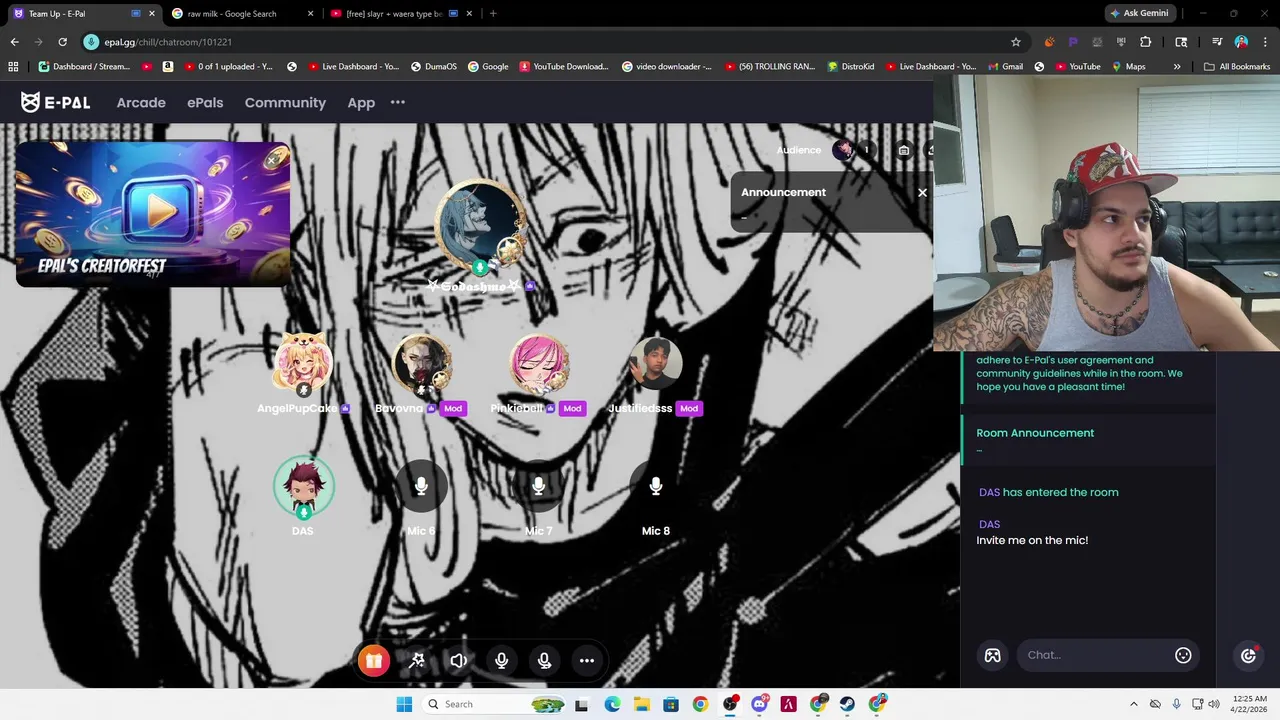
Task: Expand hidden bookmarks chevron
Action: tap(1177, 67)
